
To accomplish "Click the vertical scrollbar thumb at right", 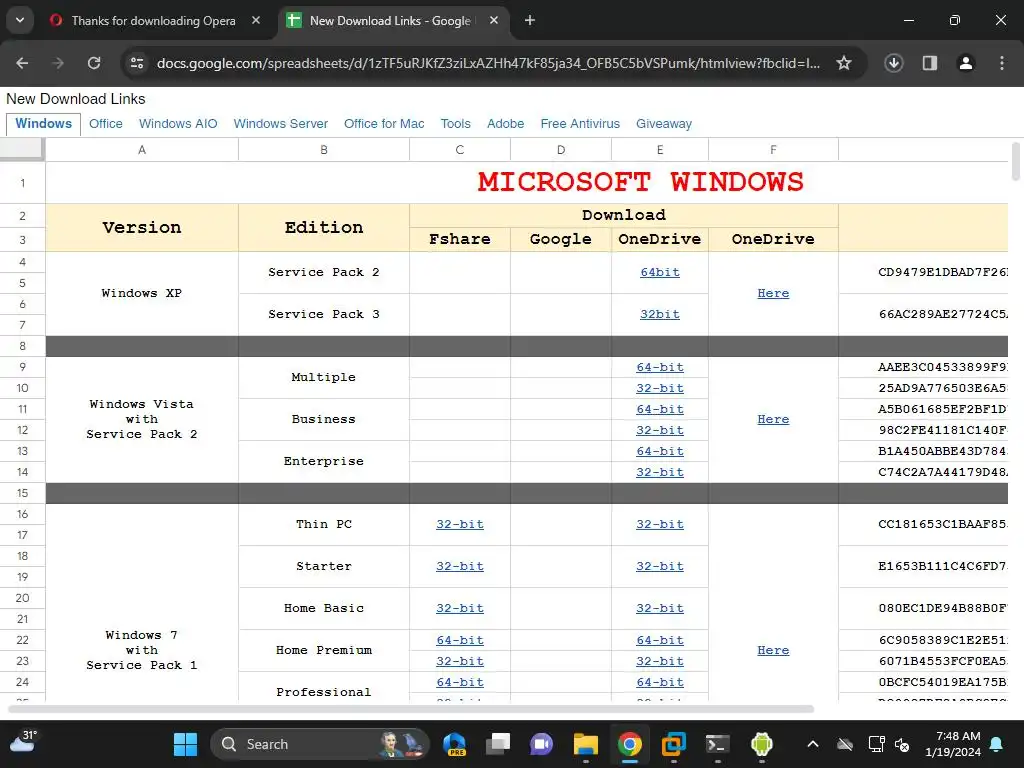I will pyautogui.click(x=1016, y=161).
